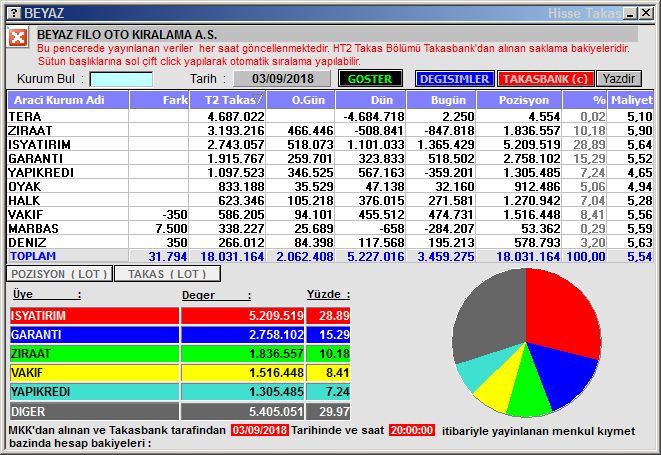Click MARBAS Fark value 7.500
The height and width of the screenshot is (455, 661).
[x=171, y=229]
